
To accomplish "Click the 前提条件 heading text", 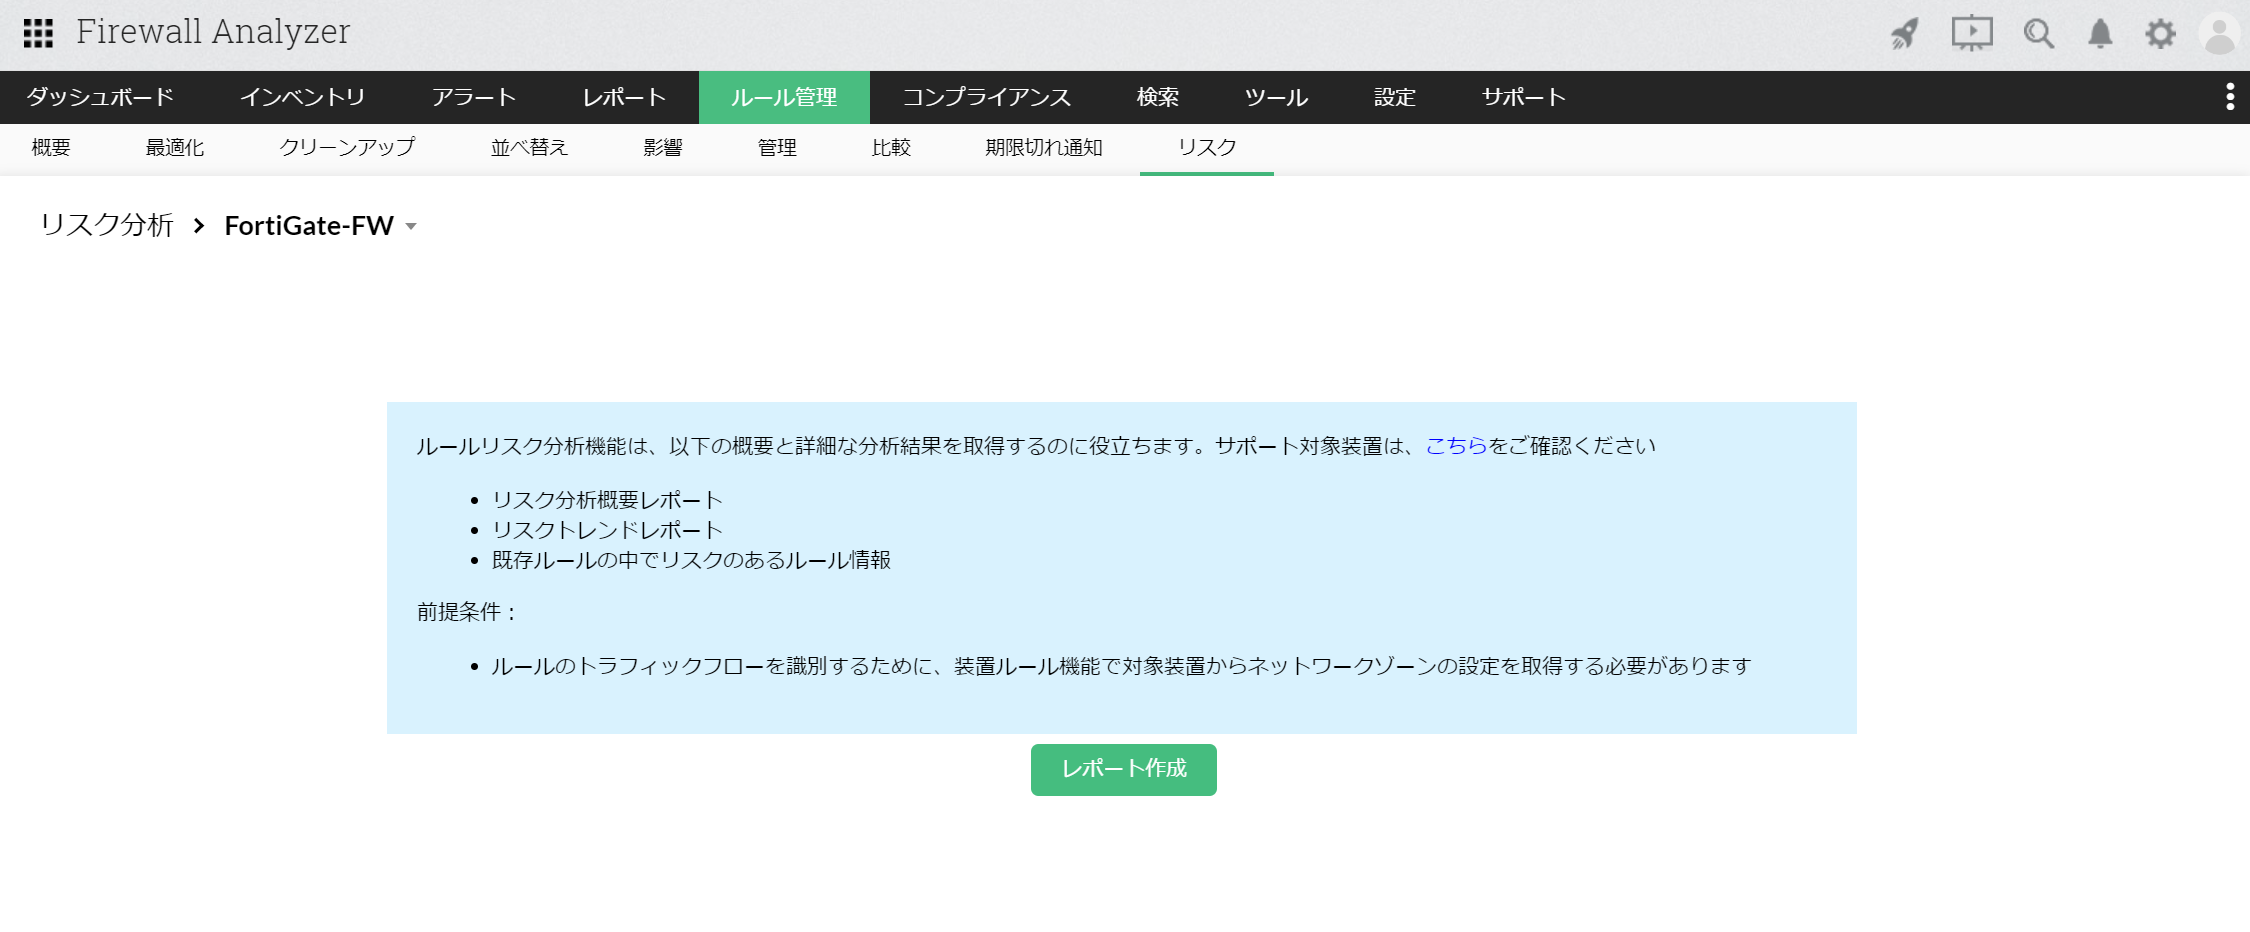I will click(466, 612).
